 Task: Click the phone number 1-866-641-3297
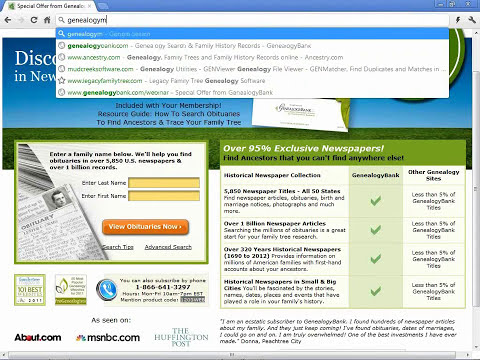tap(163, 287)
